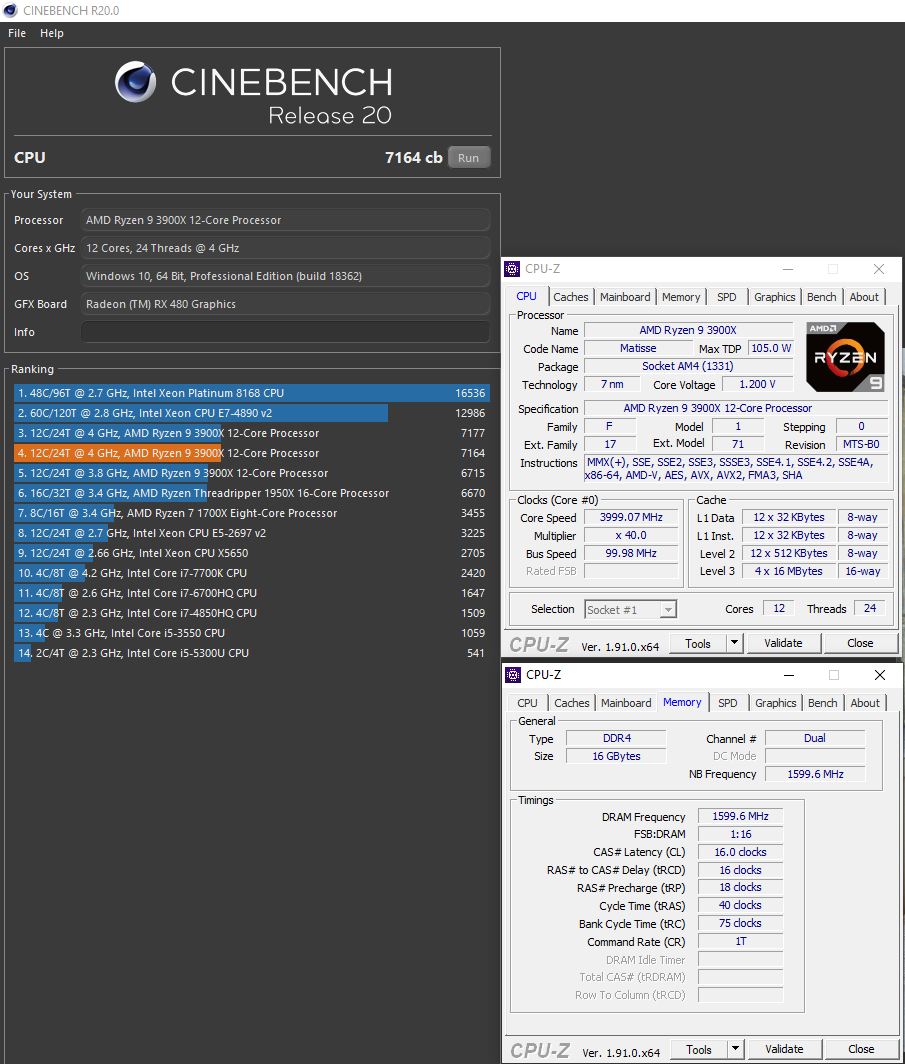Click Validate in the memory CPU-Z window
The image size is (905, 1064).
coord(784,1049)
